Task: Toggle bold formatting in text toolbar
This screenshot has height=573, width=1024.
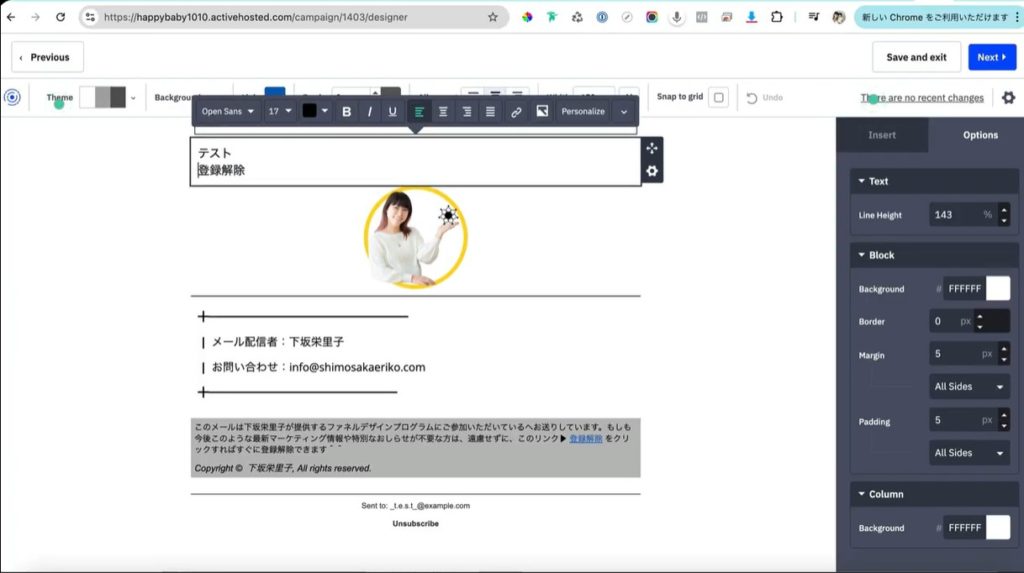Action: tap(347, 112)
